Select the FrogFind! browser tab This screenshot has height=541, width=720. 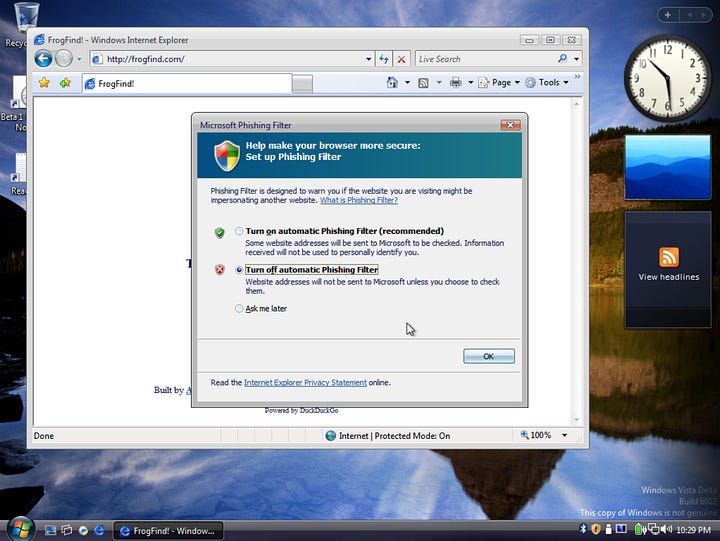[x=187, y=84]
